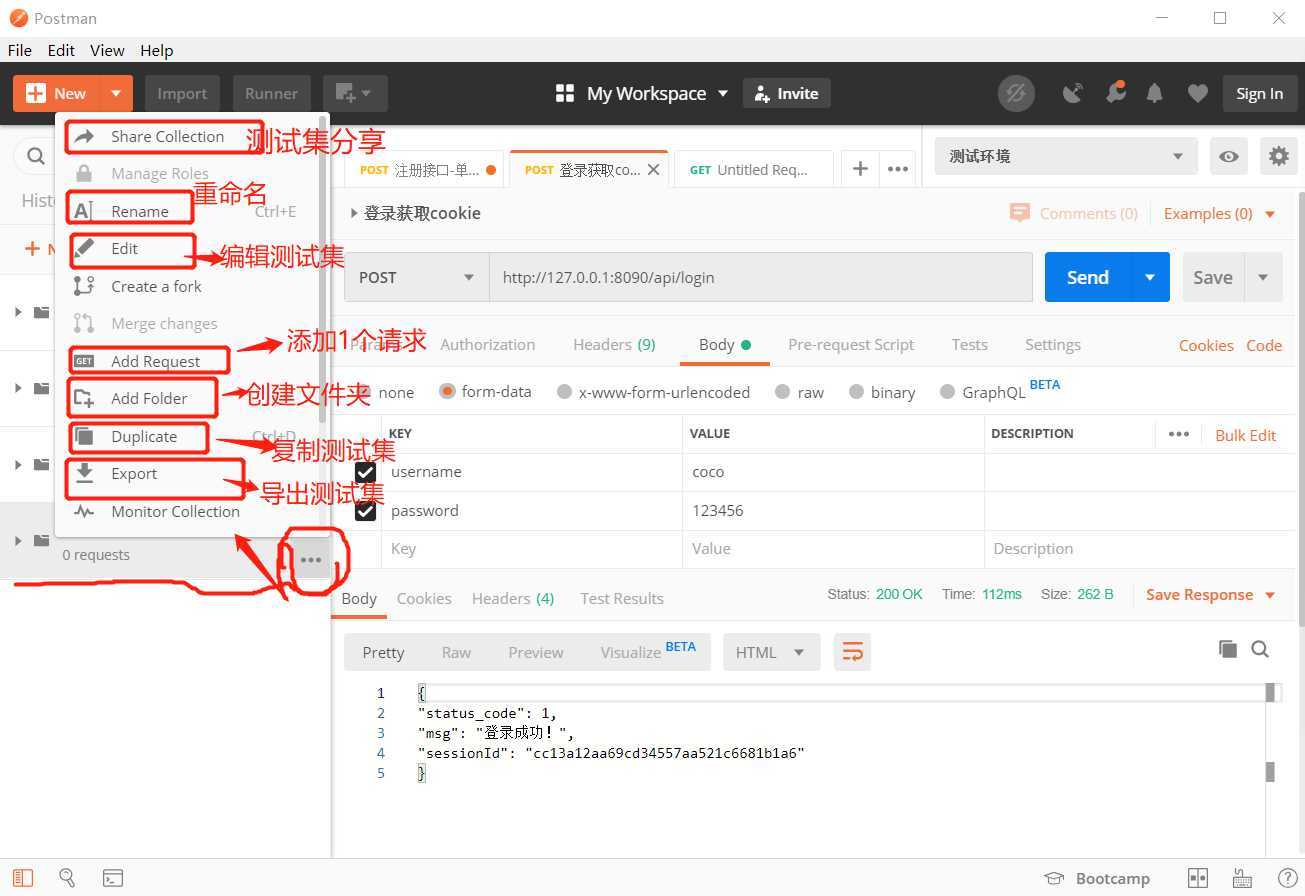Screen dimensions: 1305x896
Task: Open the capture requests satellite icon
Action: tap(1073, 93)
